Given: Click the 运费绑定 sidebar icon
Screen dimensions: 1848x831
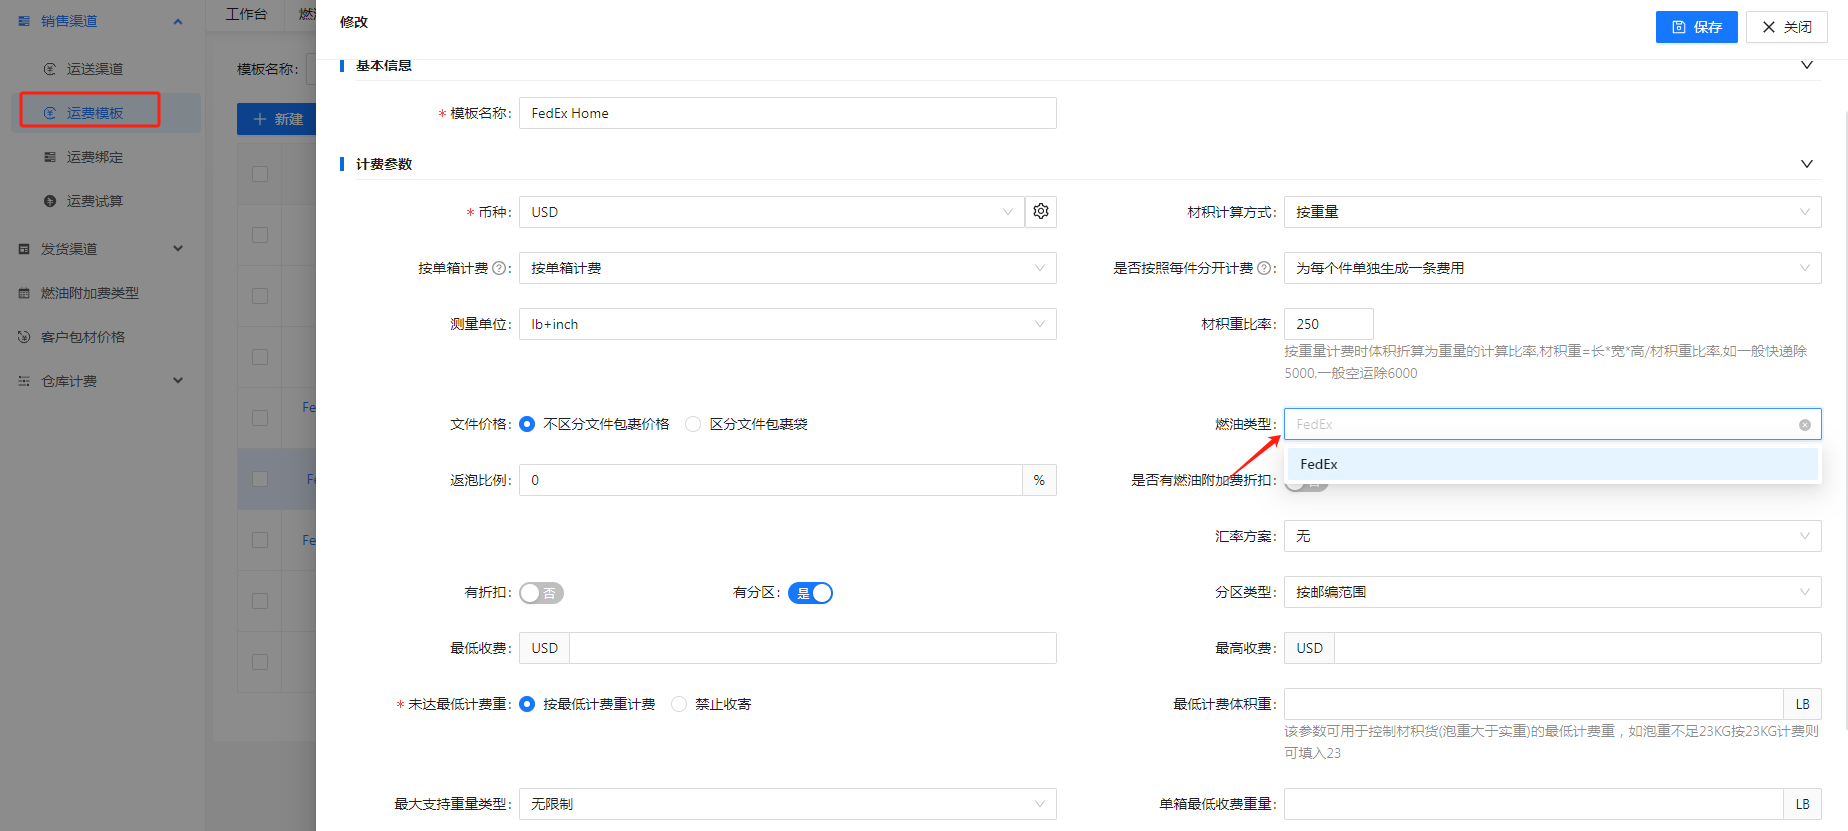Looking at the screenshot, I should point(50,157).
